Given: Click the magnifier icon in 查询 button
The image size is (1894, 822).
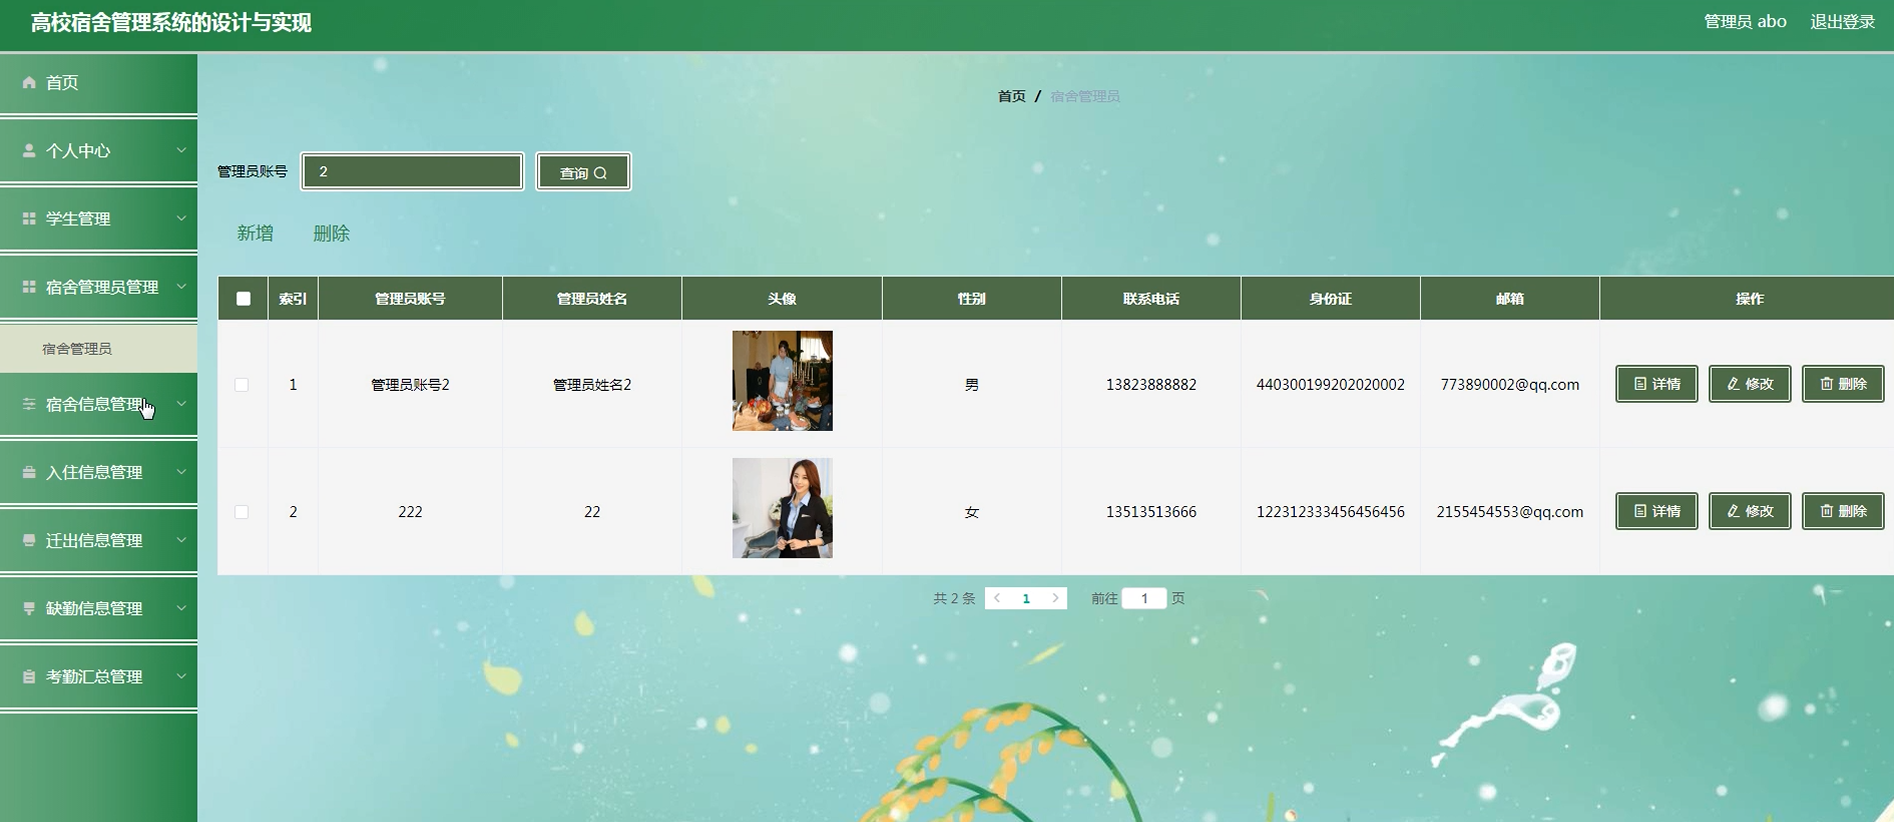Looking at the screenshot, I should coord(600,173).
